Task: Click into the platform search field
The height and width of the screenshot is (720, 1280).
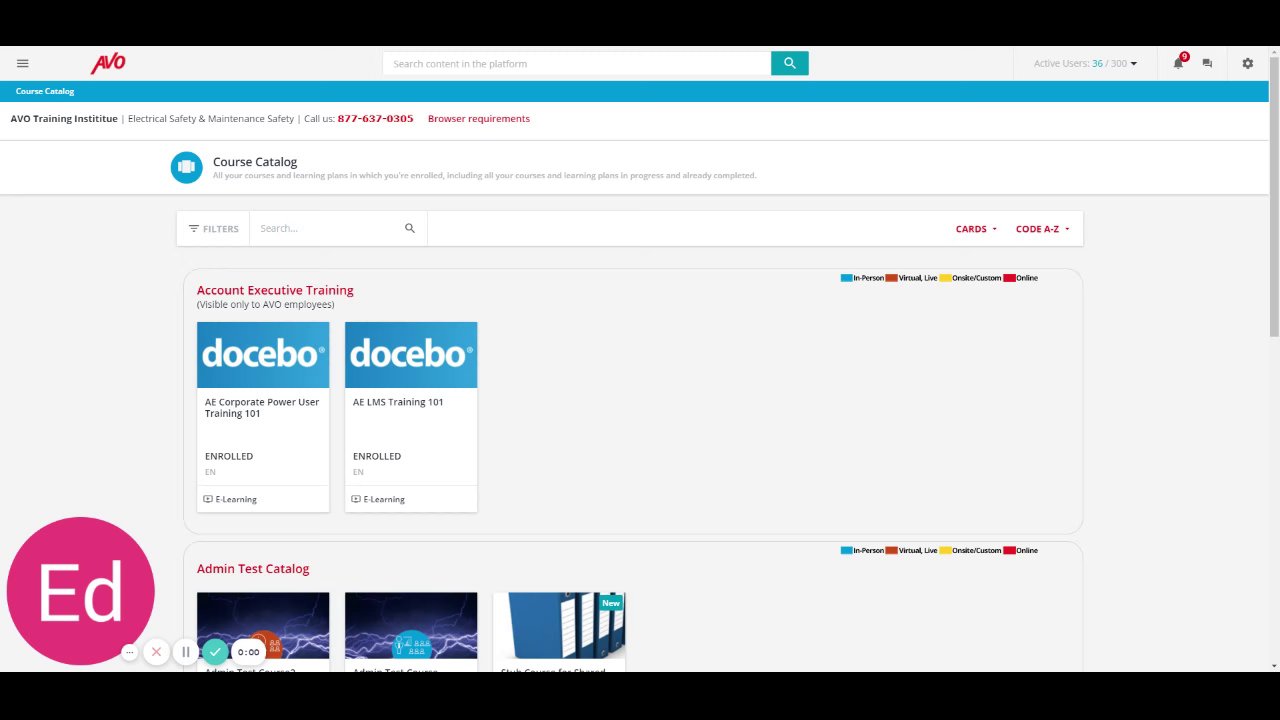Action: pyautogui.click(x=576, y=63)
